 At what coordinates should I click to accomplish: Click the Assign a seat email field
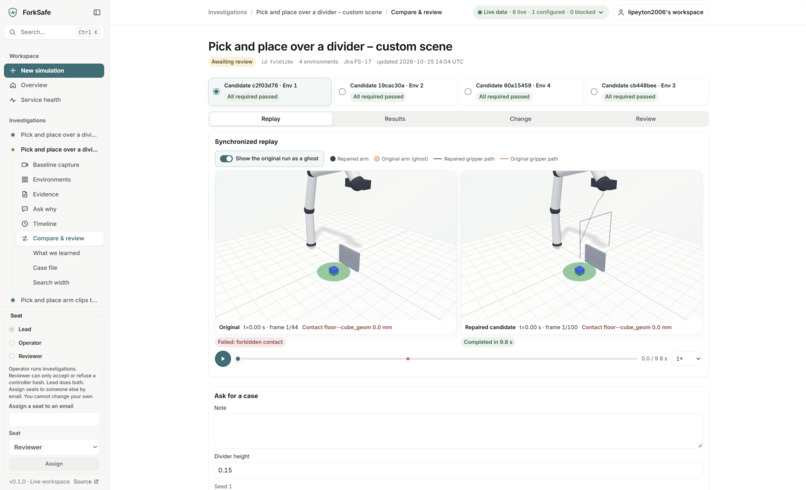(x=54, y=420)
